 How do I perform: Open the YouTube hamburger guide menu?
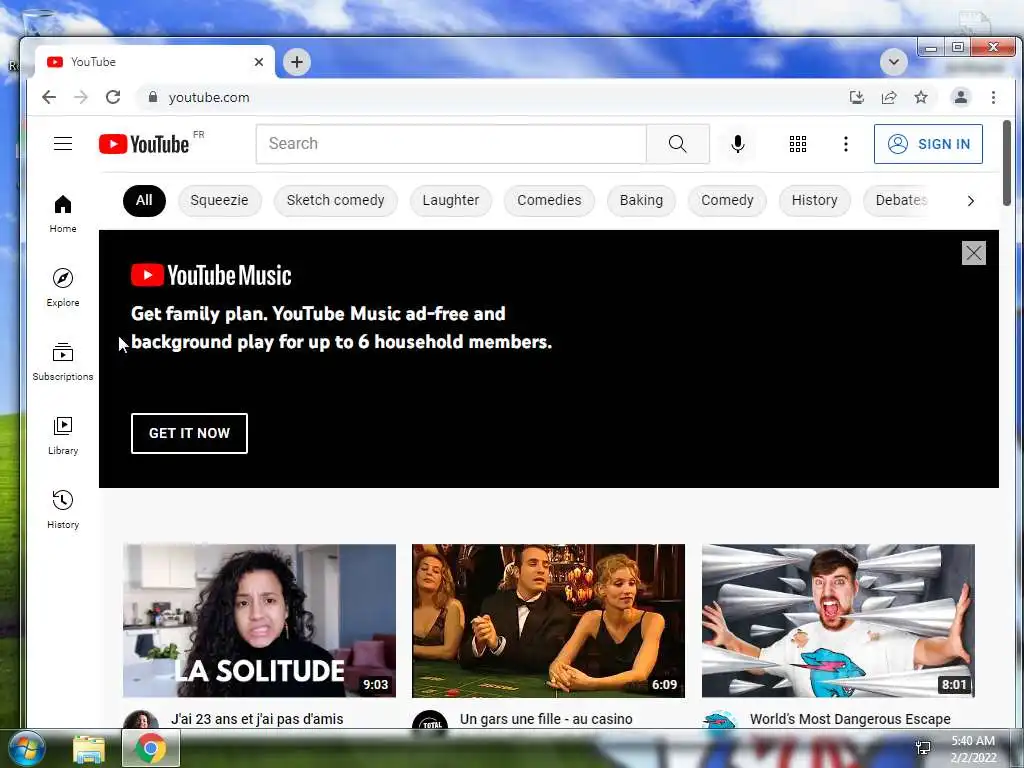63,144
